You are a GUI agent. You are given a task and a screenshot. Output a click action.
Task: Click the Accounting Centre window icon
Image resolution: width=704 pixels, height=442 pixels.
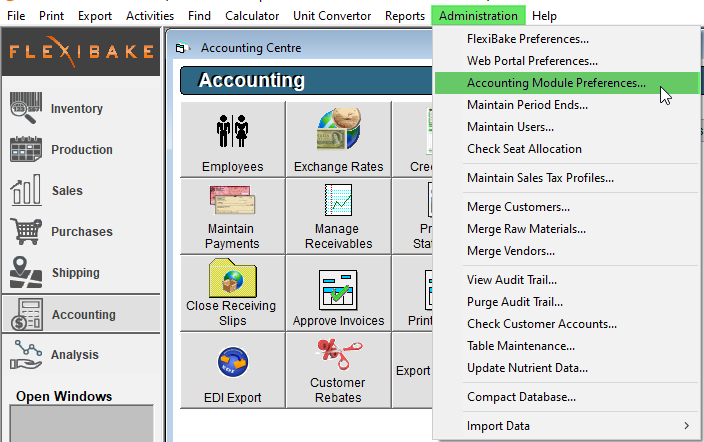[x=181, y=48]
